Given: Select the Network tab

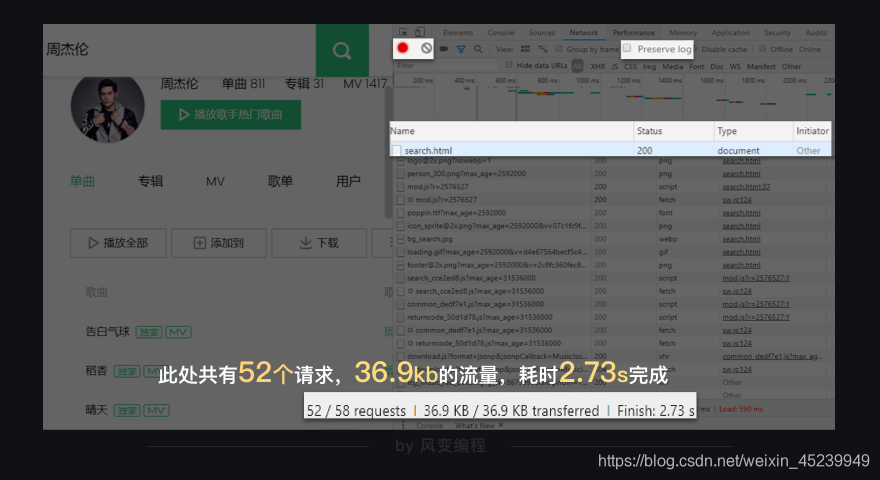Looking at the screenshot, I should point(584,33).
